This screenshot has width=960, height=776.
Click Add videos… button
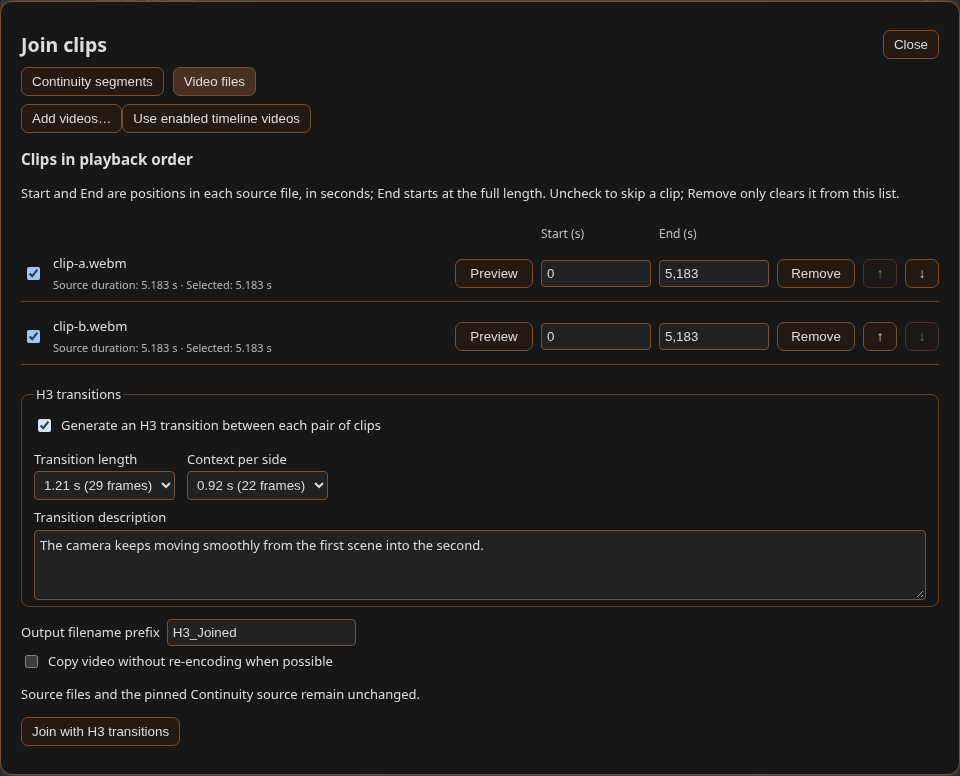coord(72,119)
